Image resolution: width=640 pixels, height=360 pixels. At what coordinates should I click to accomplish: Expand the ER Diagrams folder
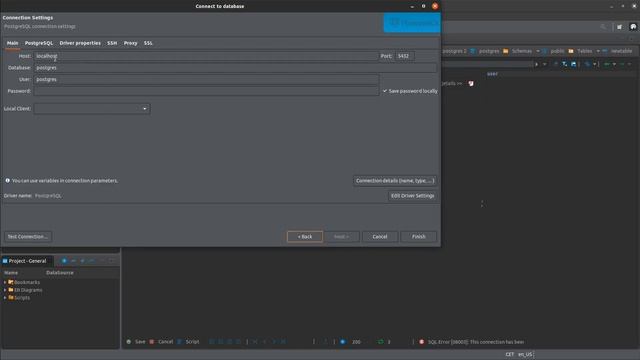[x=4, y=290]
